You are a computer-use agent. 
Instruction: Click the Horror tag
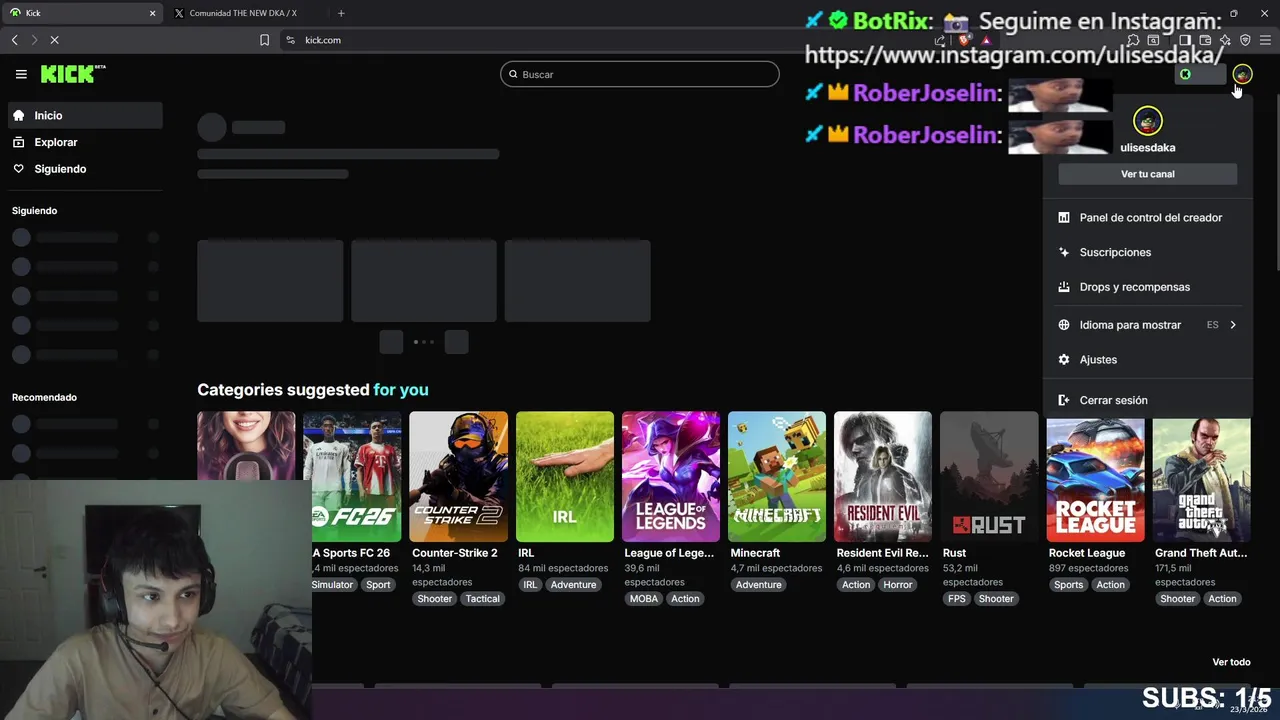[897, 585]
